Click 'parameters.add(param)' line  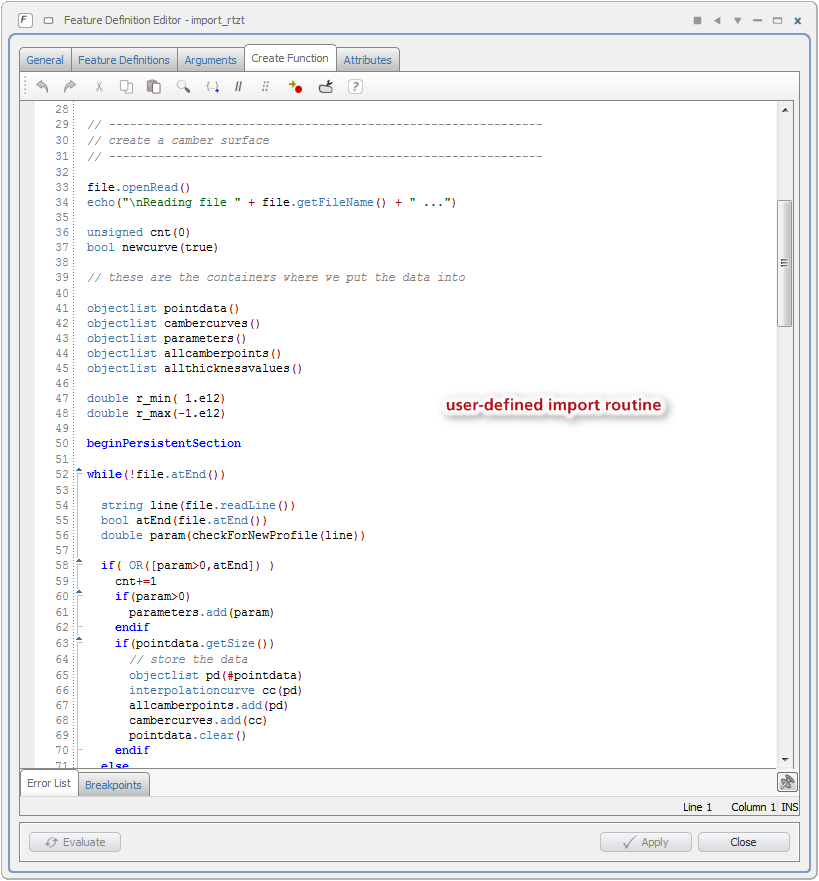tap(202, 612)
